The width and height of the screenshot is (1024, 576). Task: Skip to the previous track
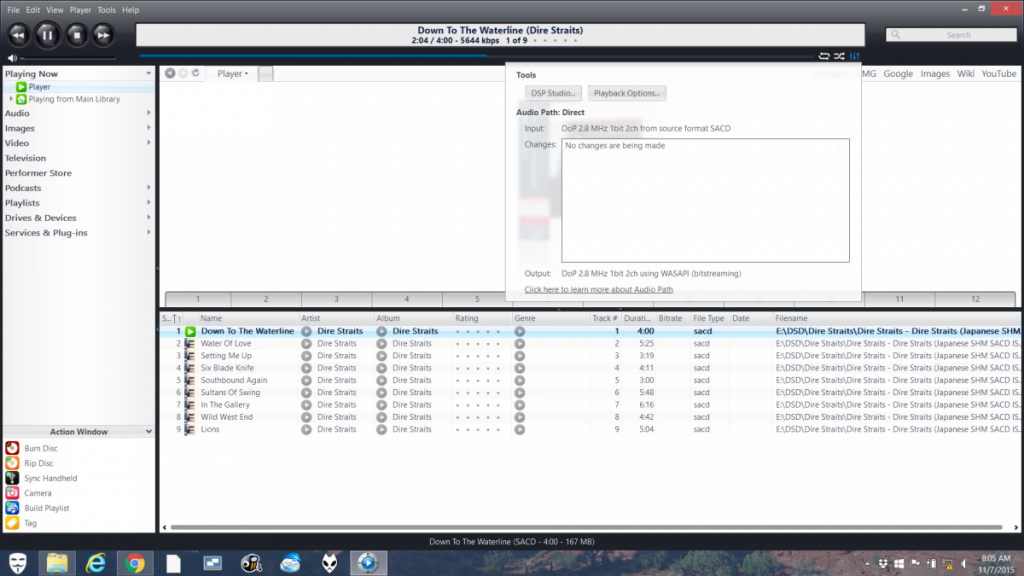coord(18,35)
